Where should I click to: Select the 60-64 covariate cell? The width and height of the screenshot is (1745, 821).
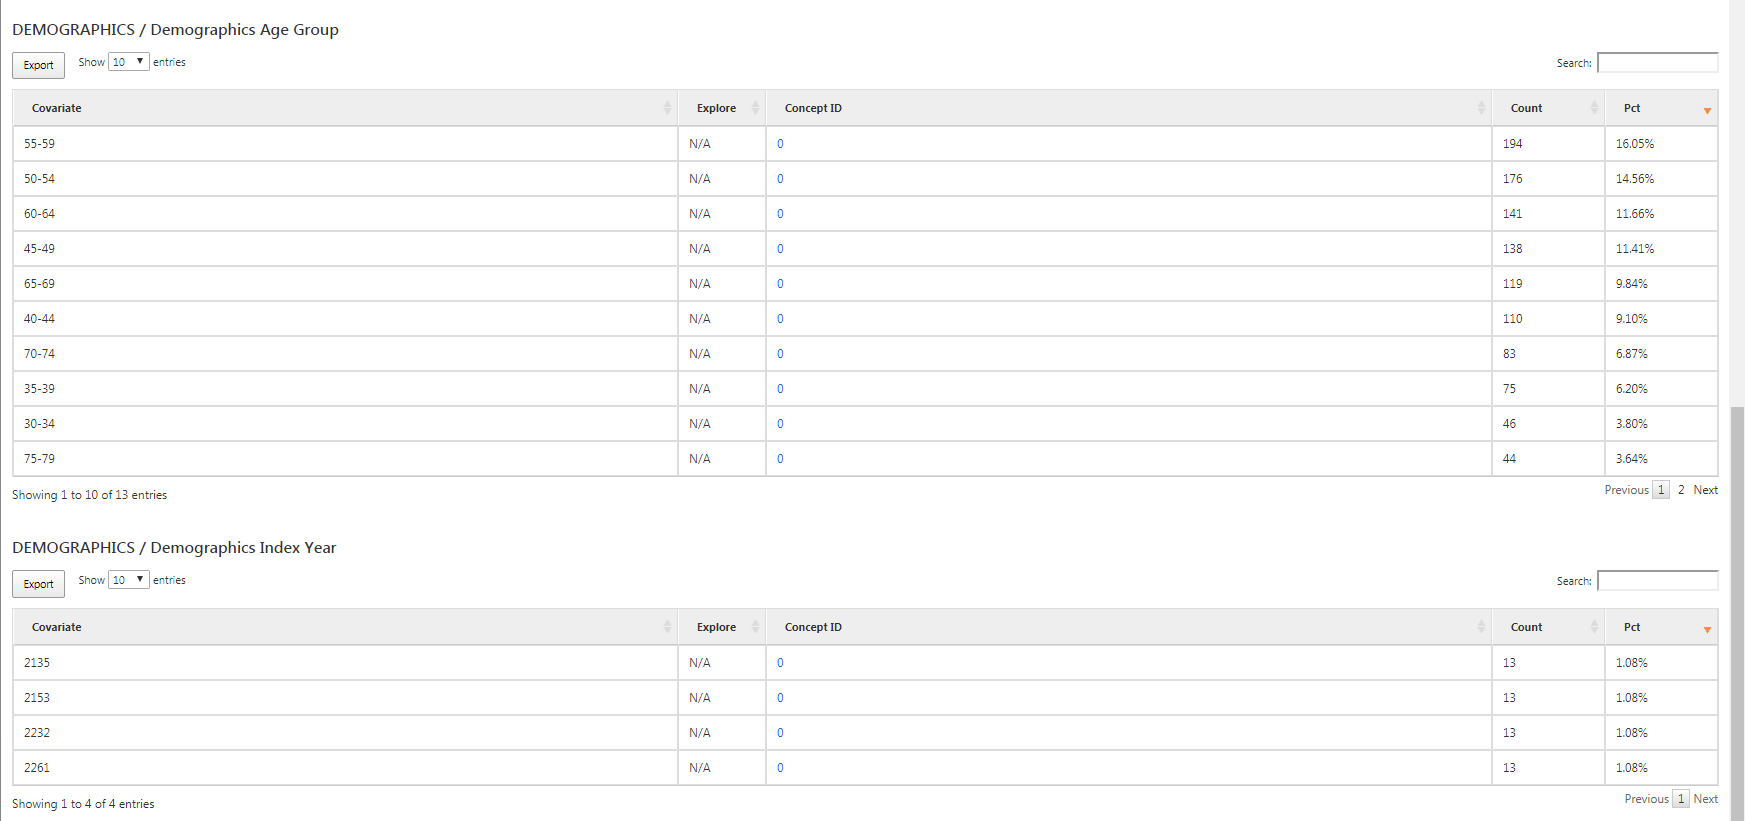pos(345,214)
